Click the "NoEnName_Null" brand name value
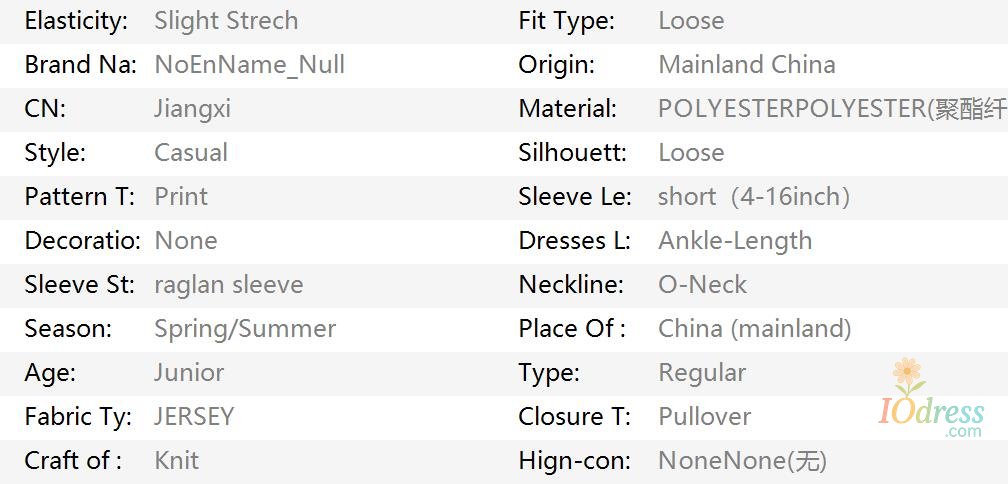 [249, 65]
